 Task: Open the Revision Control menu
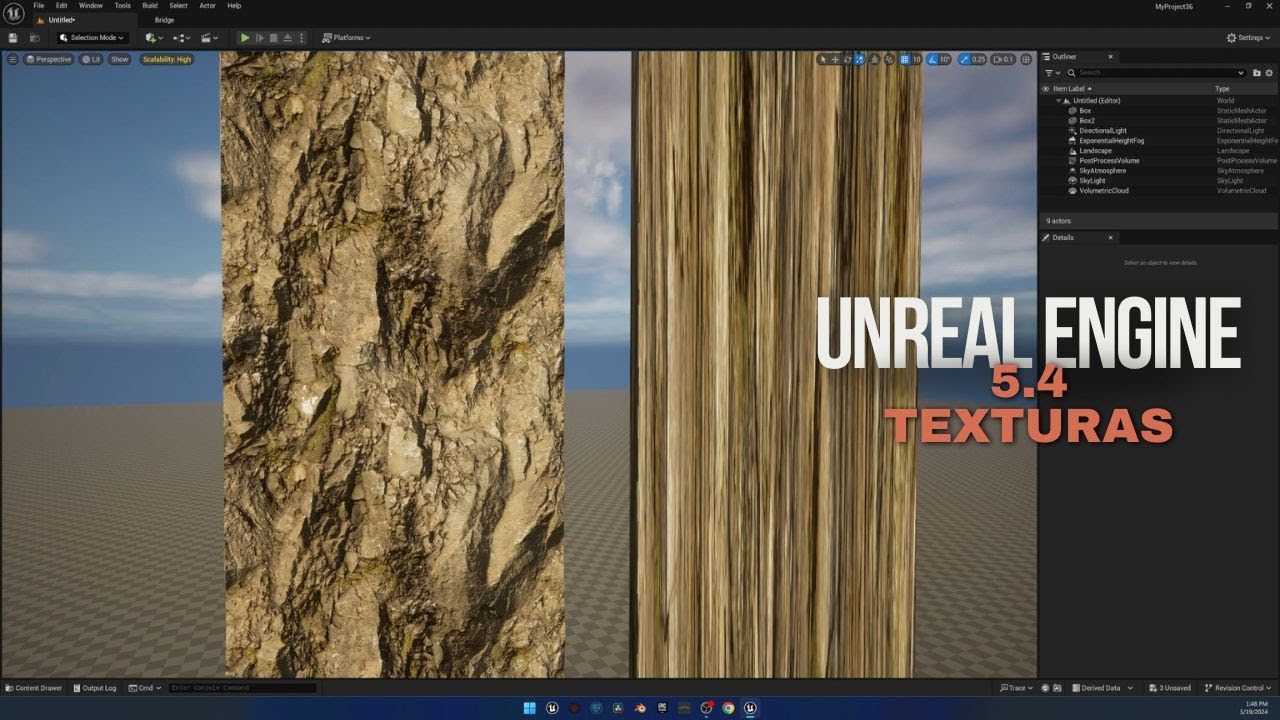click(x=1238, y=688)
